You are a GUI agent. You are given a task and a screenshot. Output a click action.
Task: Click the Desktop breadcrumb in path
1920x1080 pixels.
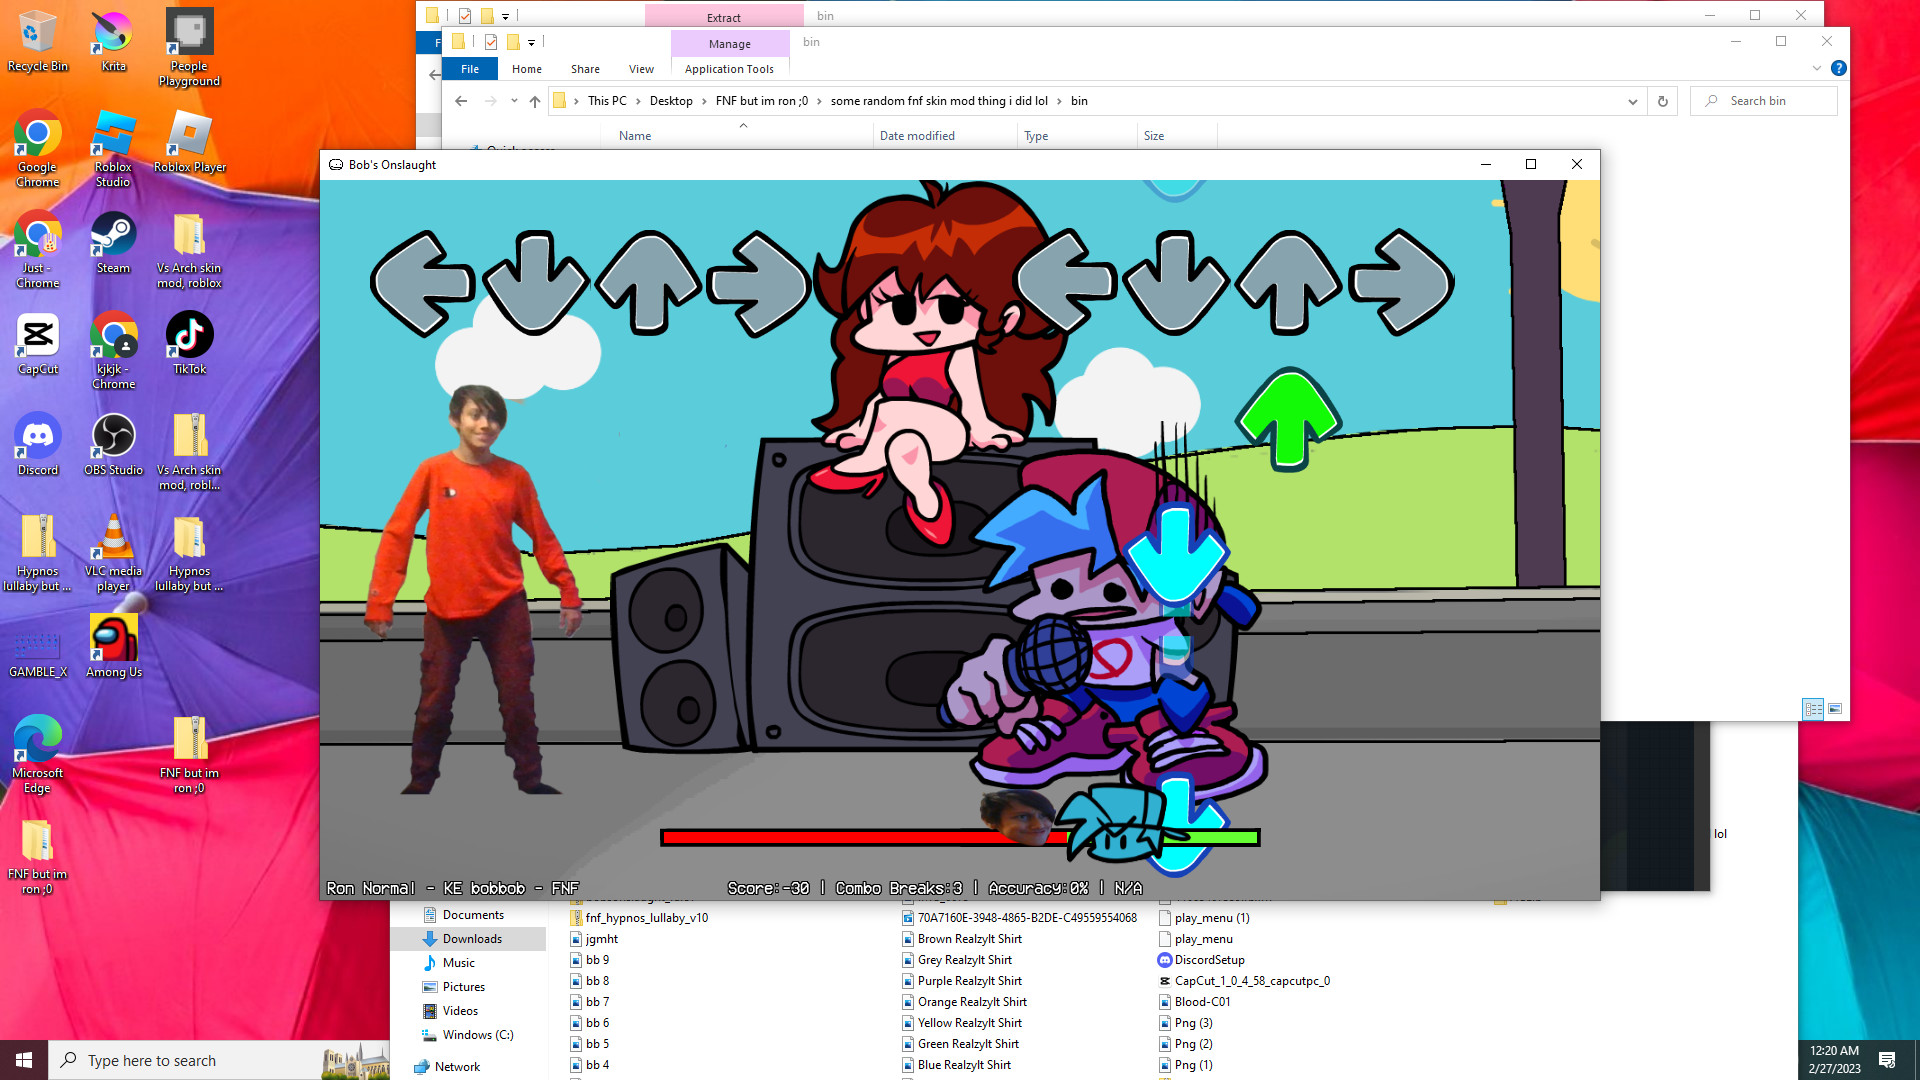(x=671, y=101)
